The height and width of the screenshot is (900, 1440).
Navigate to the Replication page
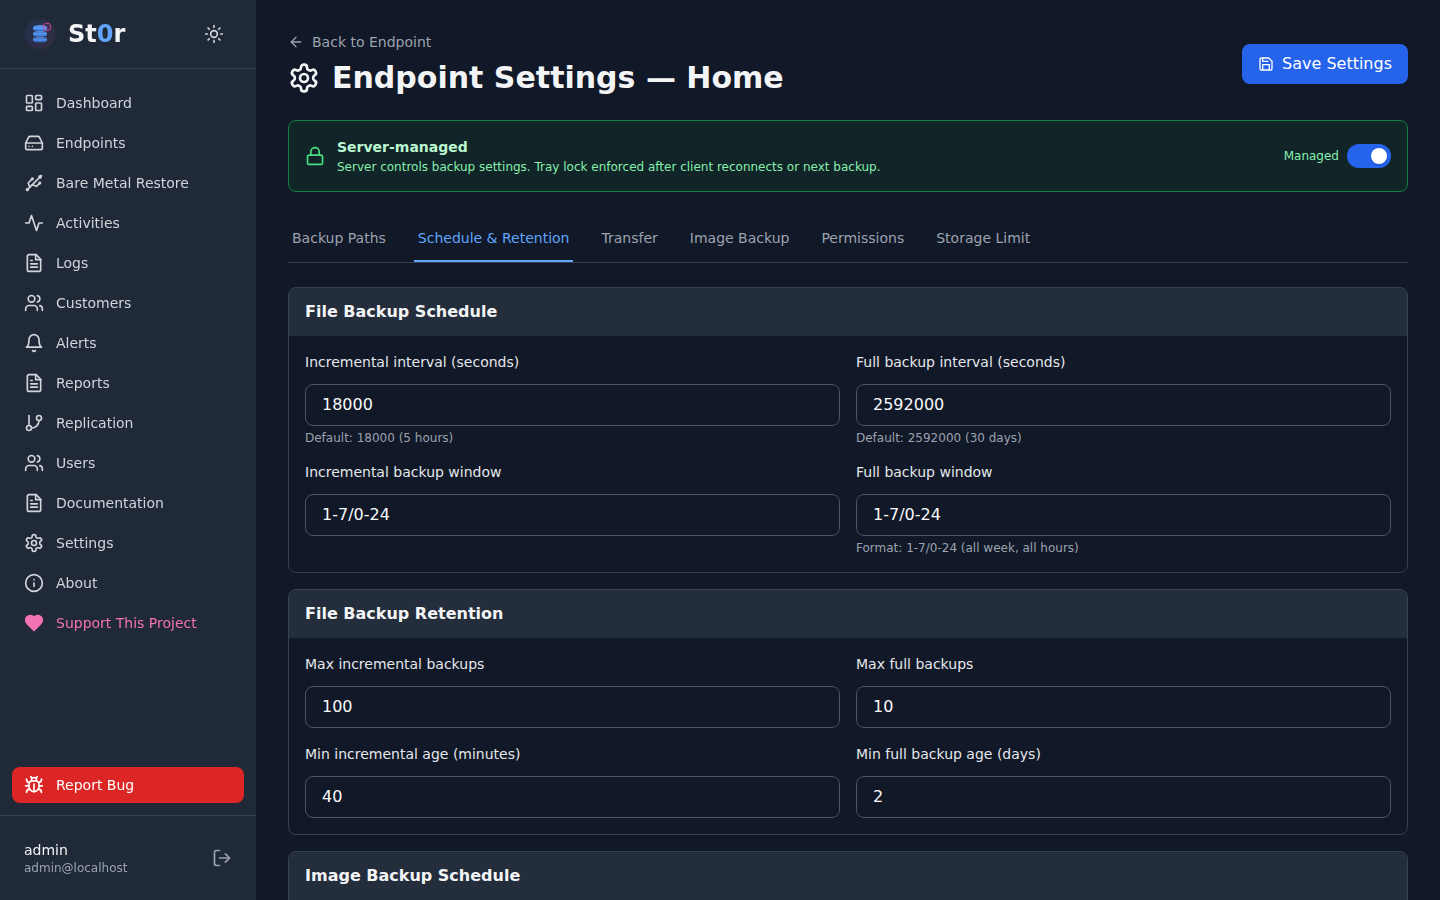coord(94,423)
